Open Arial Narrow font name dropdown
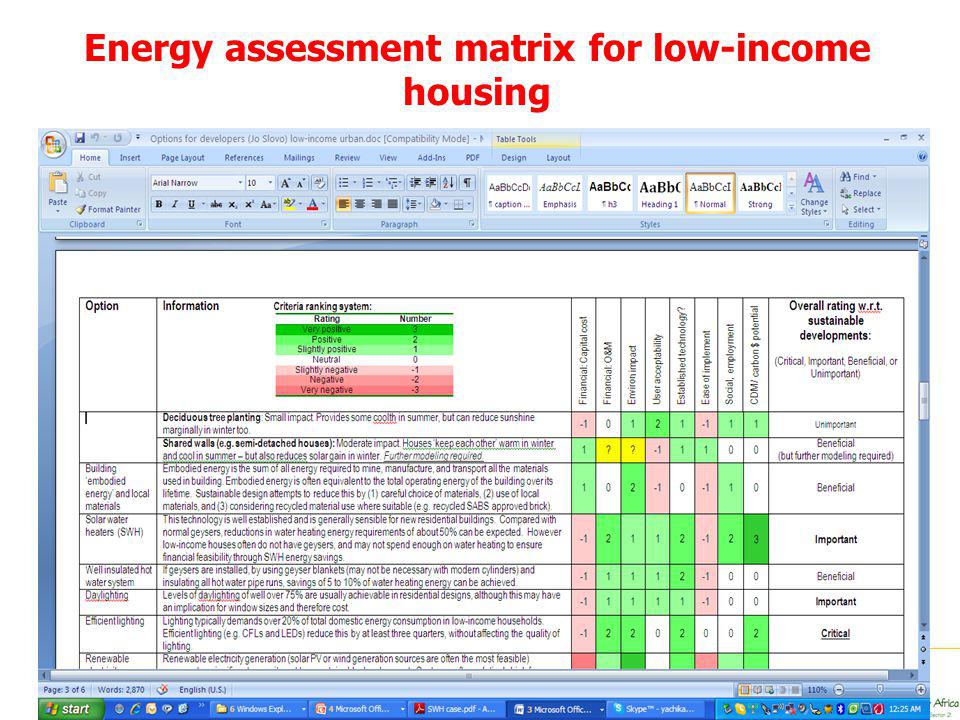Image resolution: width=960 pixels, height=720 pixels. 240,183
